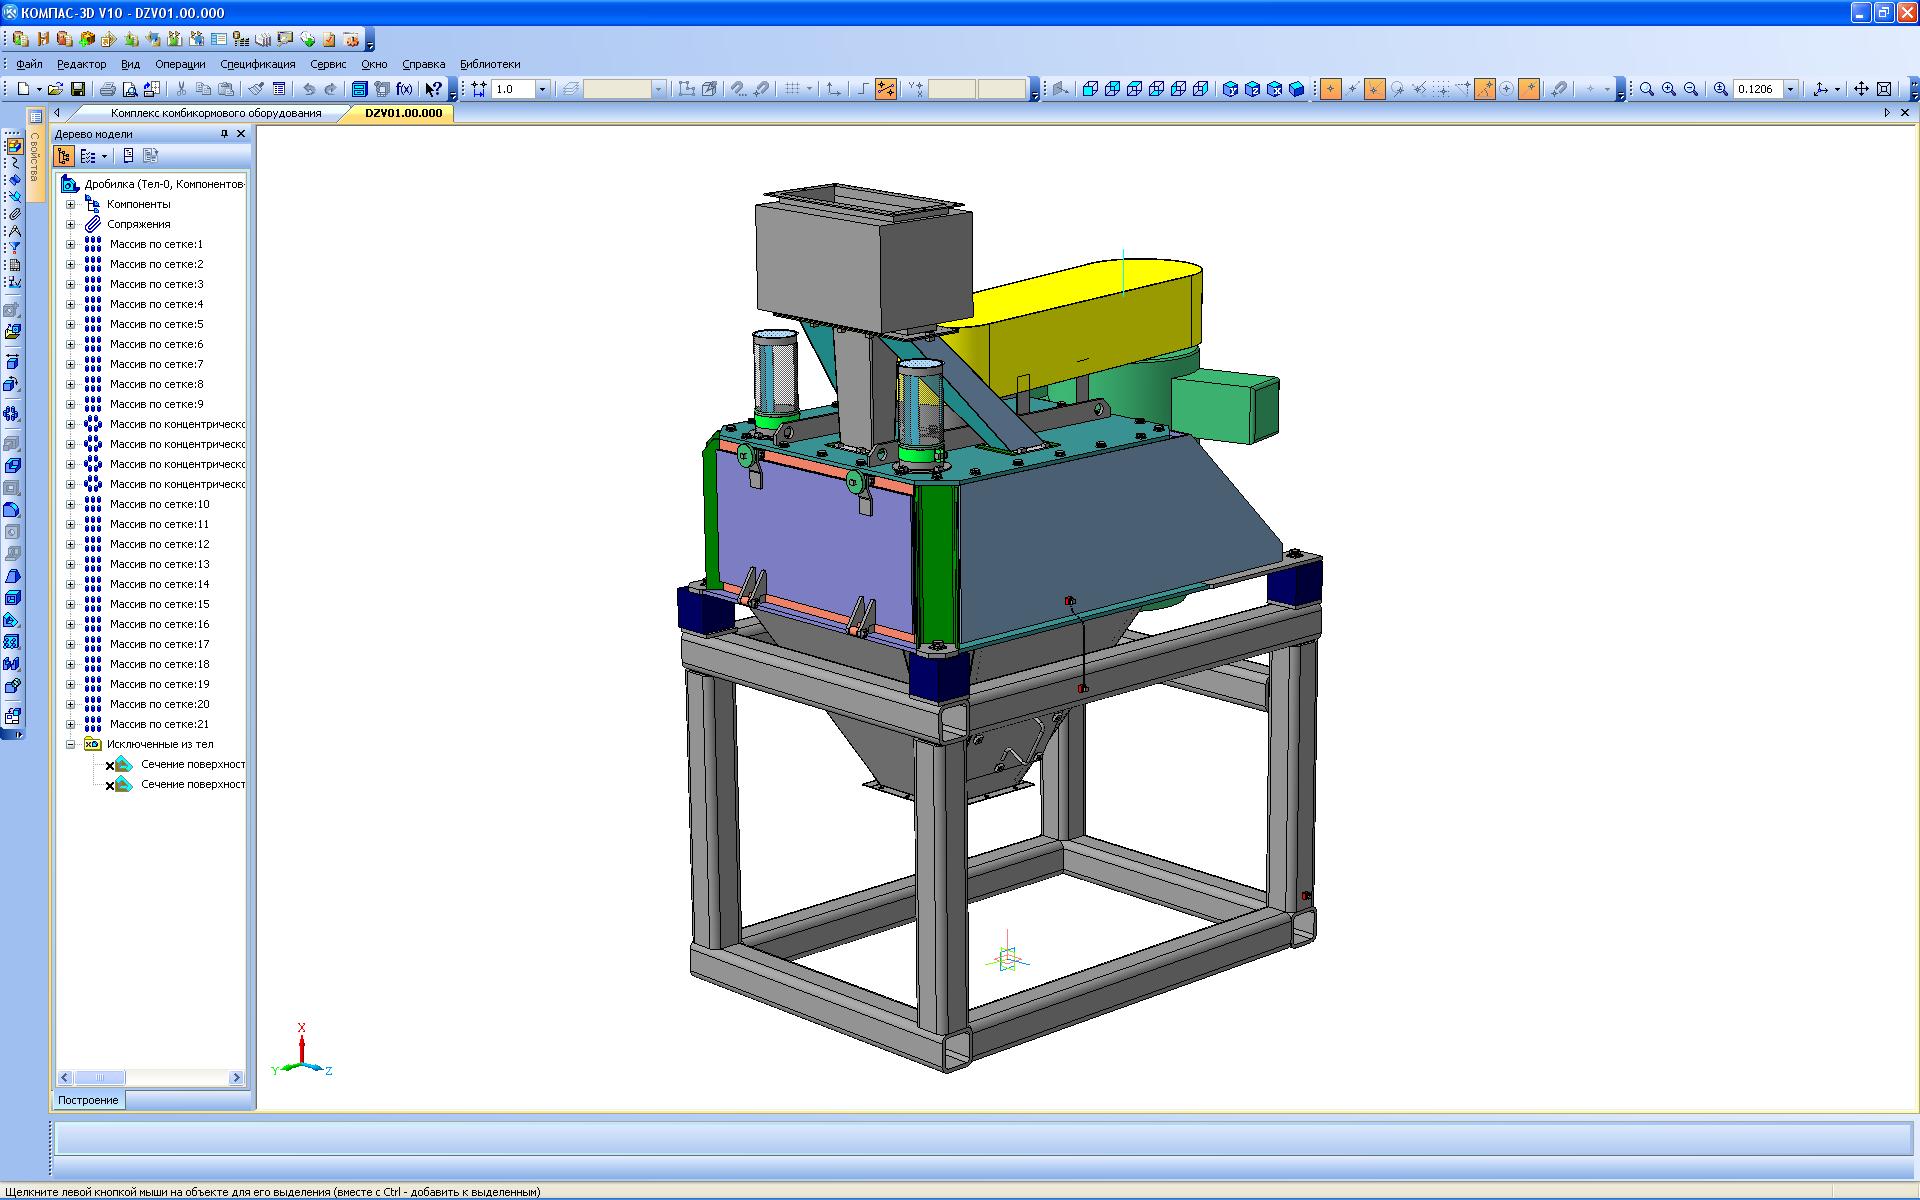
Task: Click the open file folder icon
Action: point(56,89)
